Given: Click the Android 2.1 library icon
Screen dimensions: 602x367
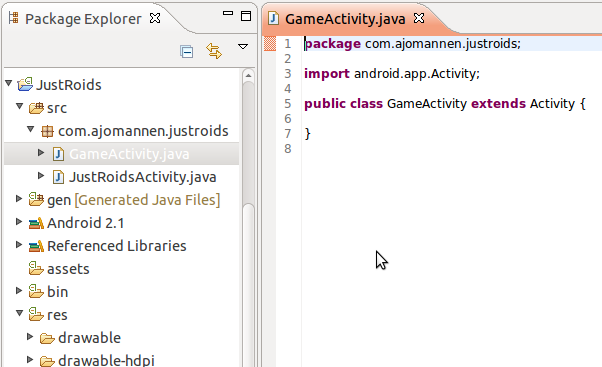Looking at the screenshot, I should coord(36,223).
